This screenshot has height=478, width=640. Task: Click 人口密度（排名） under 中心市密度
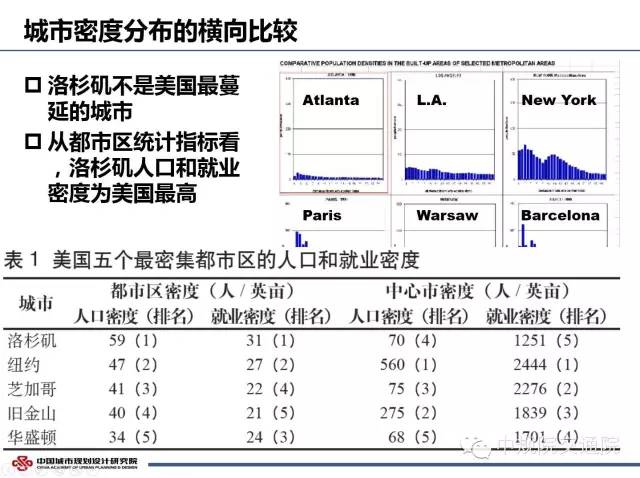click(409, 316)
